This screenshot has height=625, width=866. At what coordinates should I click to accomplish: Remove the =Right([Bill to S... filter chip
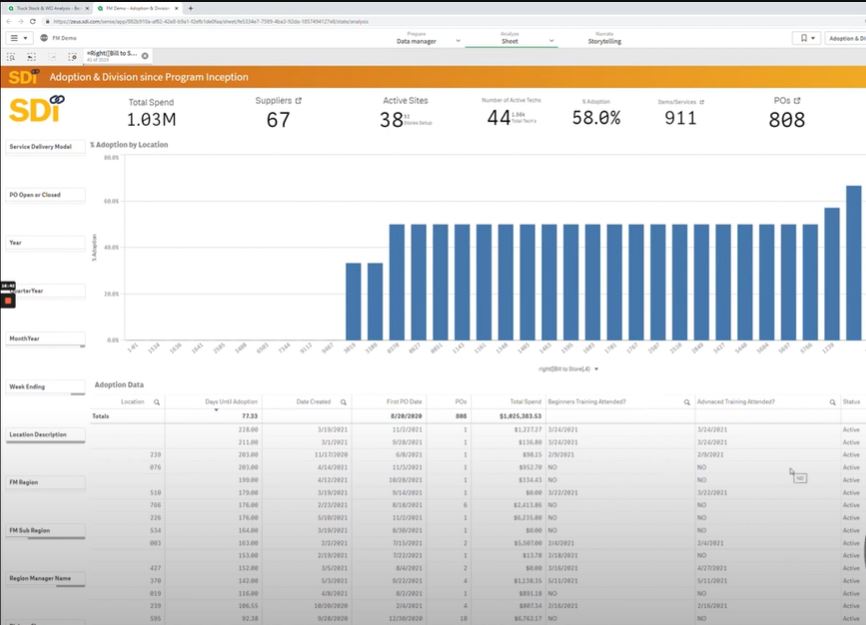(x=144, y=56)
